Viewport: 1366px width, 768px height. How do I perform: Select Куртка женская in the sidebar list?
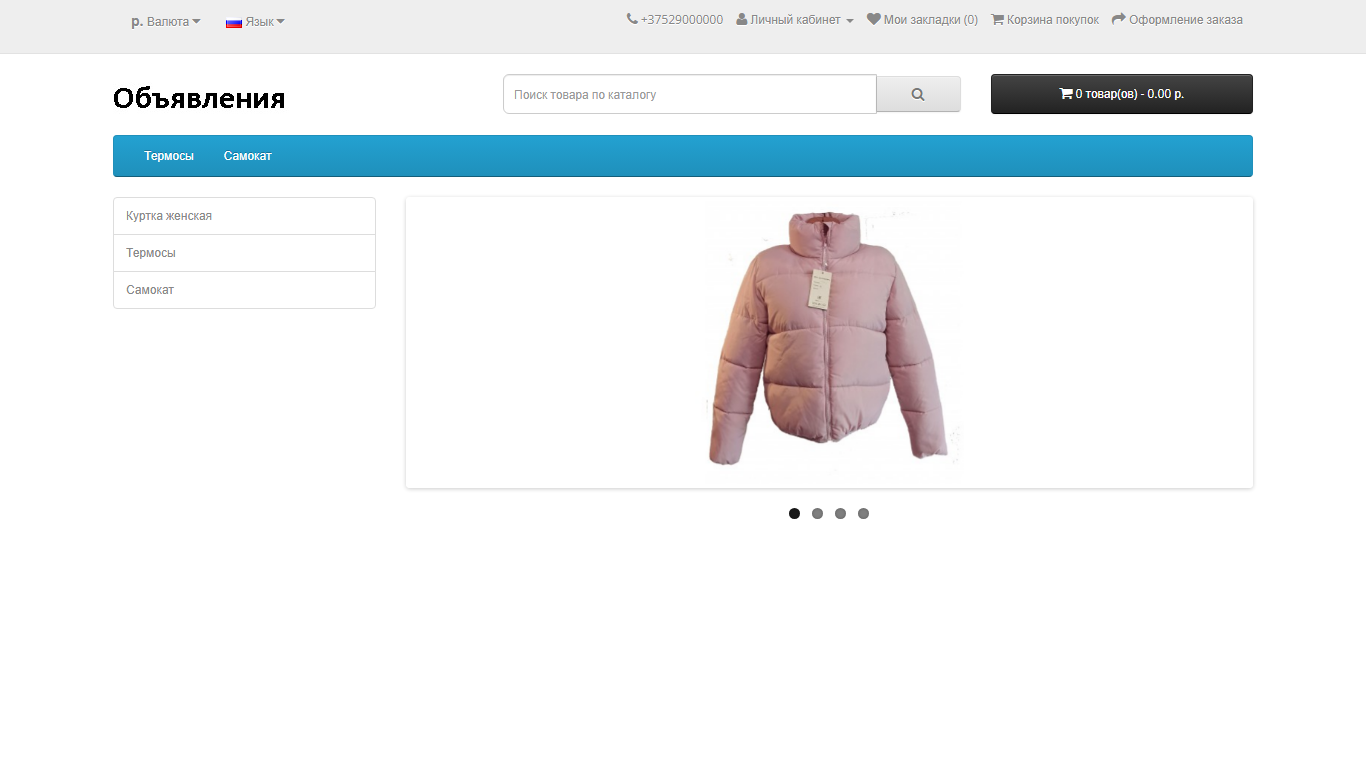tap(244, 216)
